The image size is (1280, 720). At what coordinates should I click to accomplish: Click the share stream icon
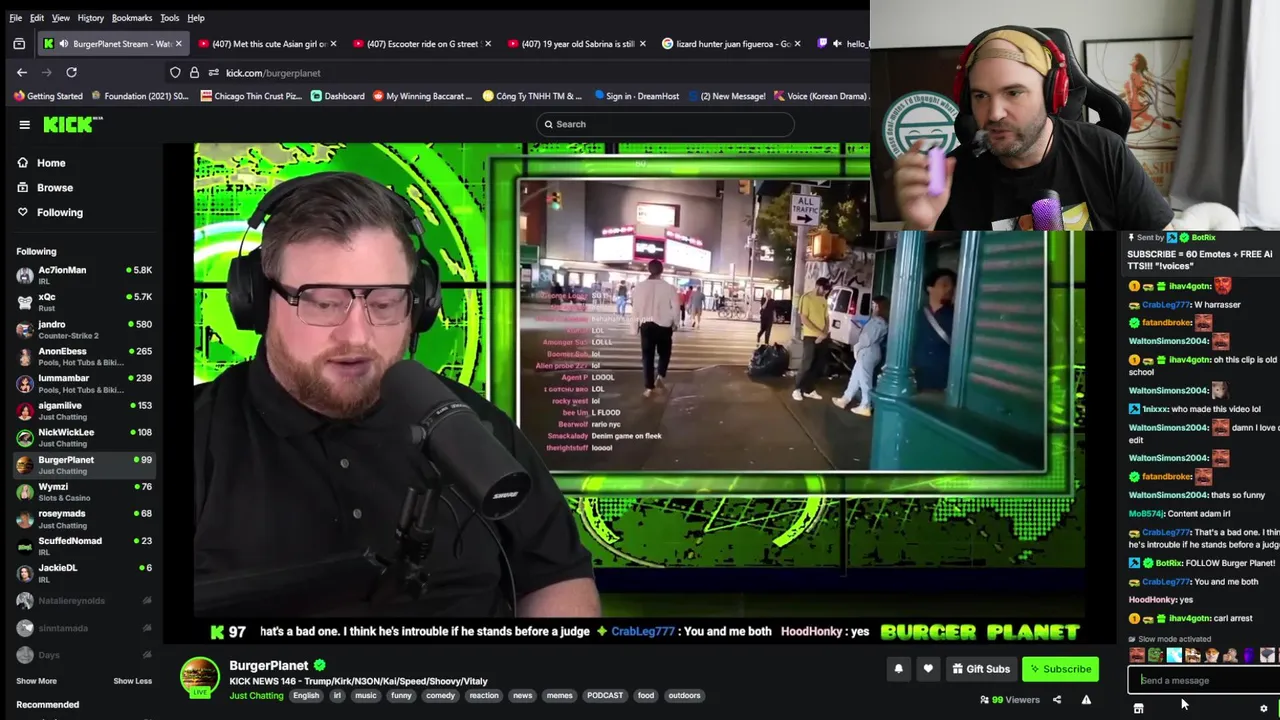(1057, 700)
